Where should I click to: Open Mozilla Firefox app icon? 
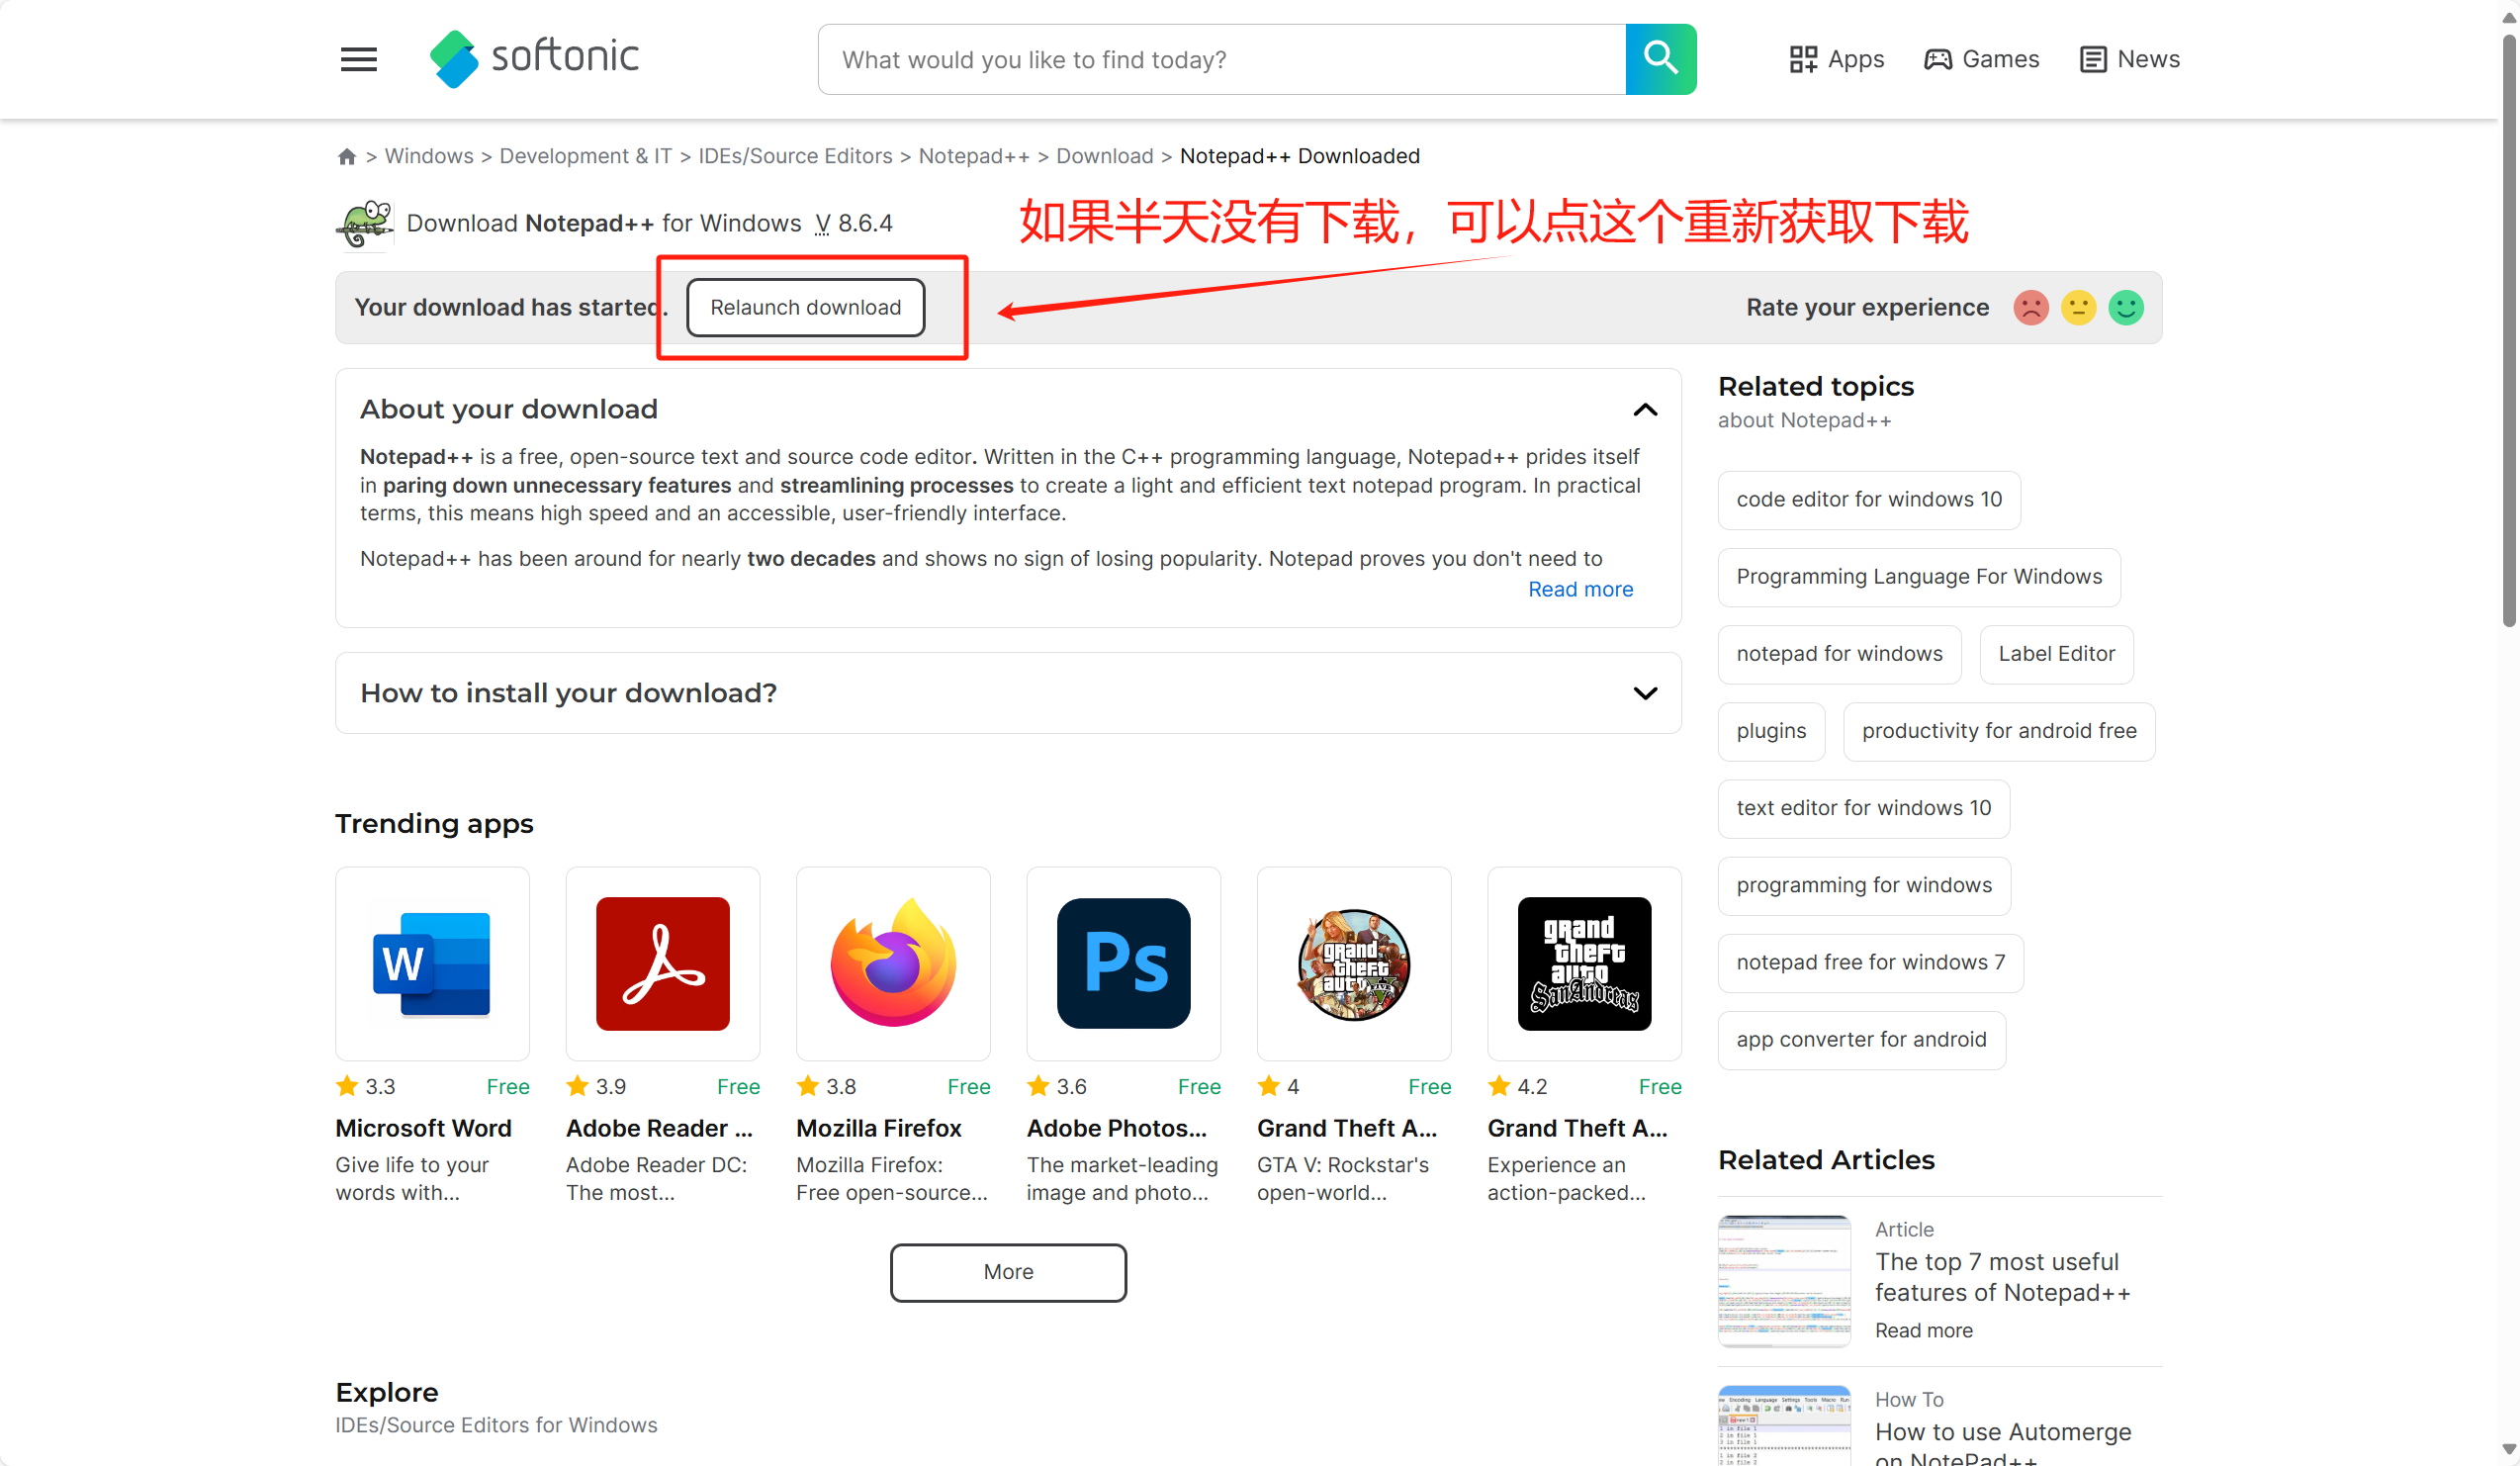pyautogui.click(x=893, y=963)
